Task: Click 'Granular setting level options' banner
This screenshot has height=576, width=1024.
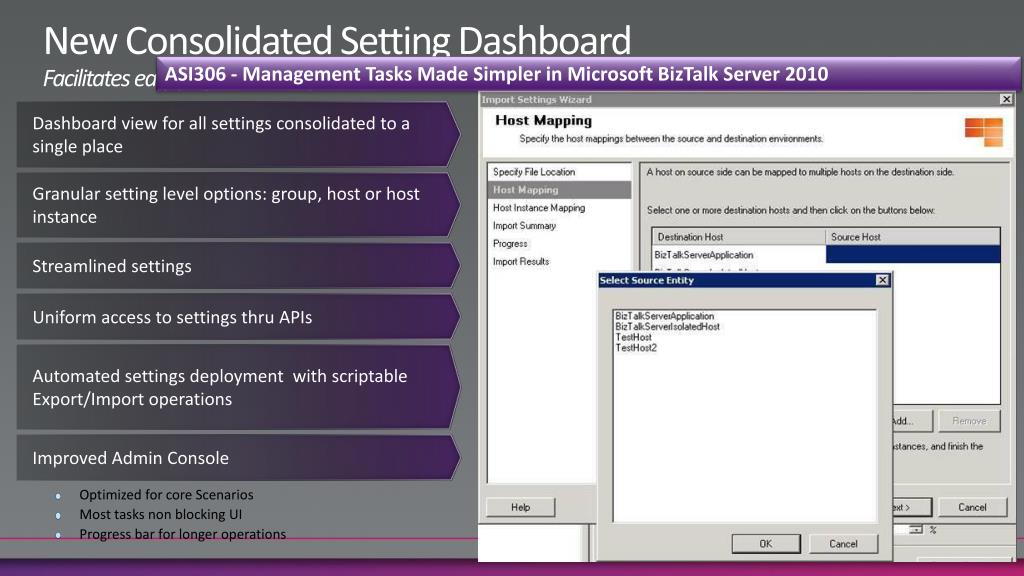Action: tap(238, 205)
